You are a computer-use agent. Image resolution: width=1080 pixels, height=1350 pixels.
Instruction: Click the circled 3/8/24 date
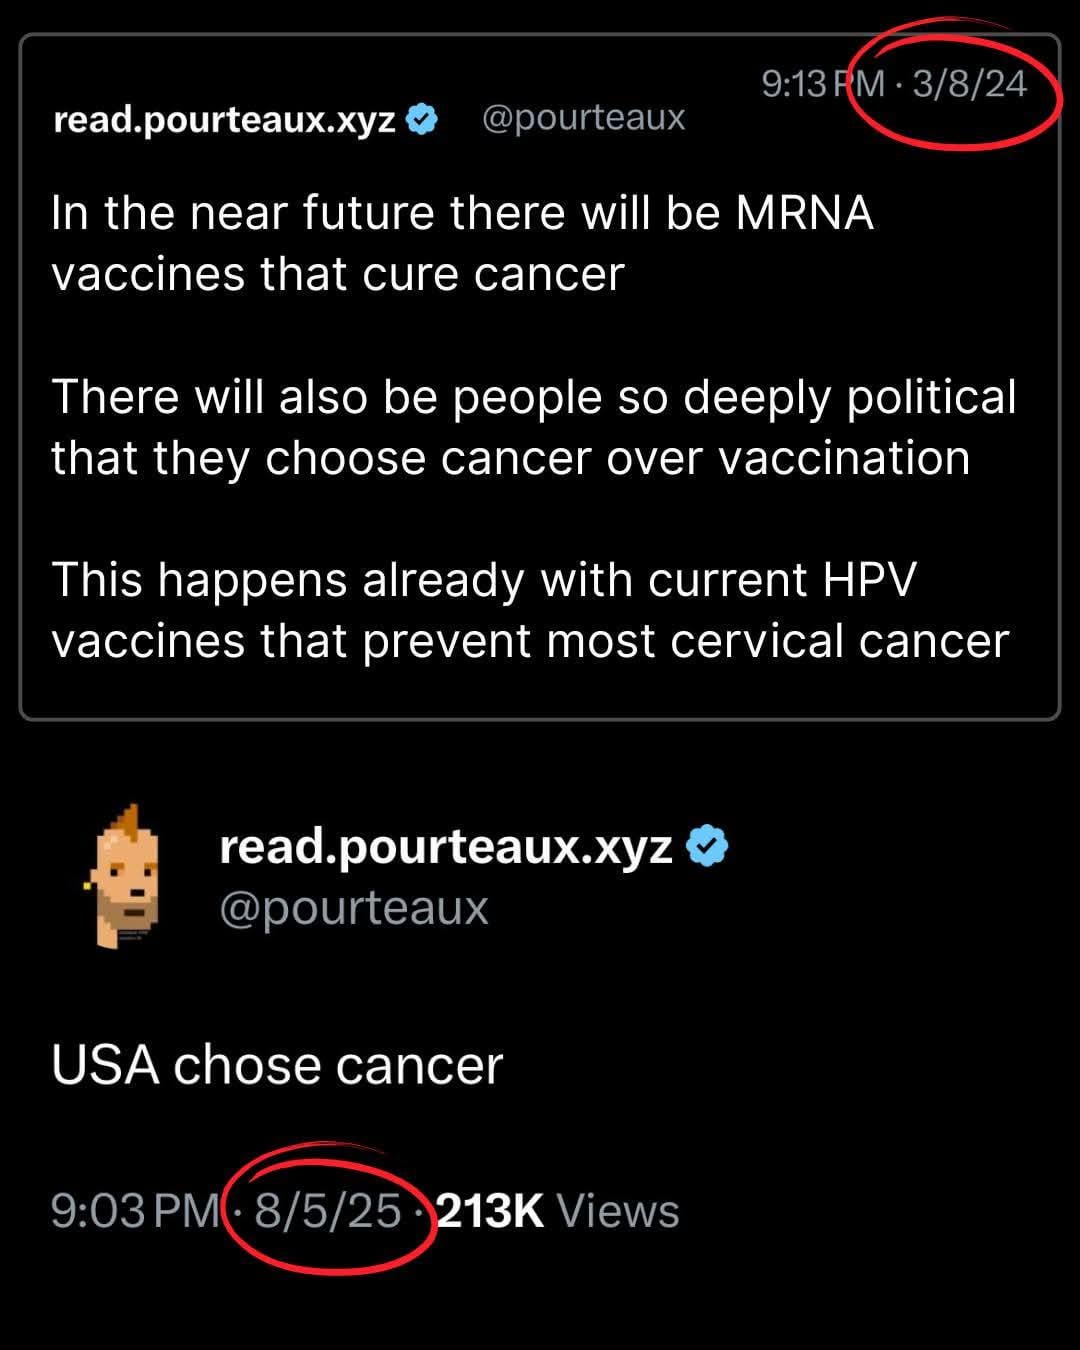[x=969, y=83]
